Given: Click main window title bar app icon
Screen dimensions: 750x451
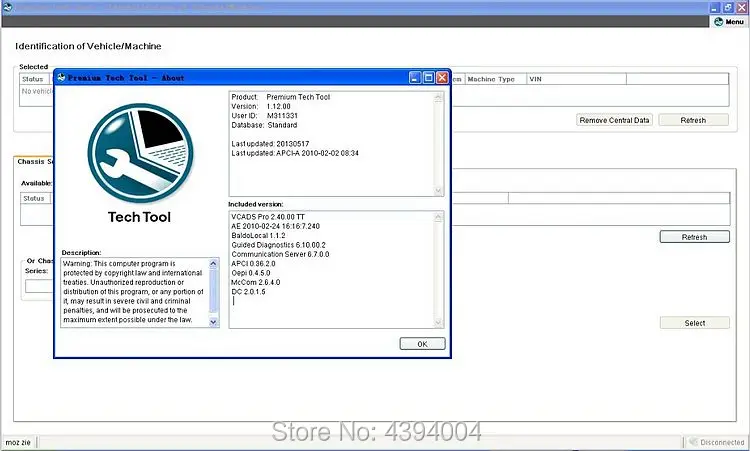Looking at the screenshot, I should coord(7,7).
